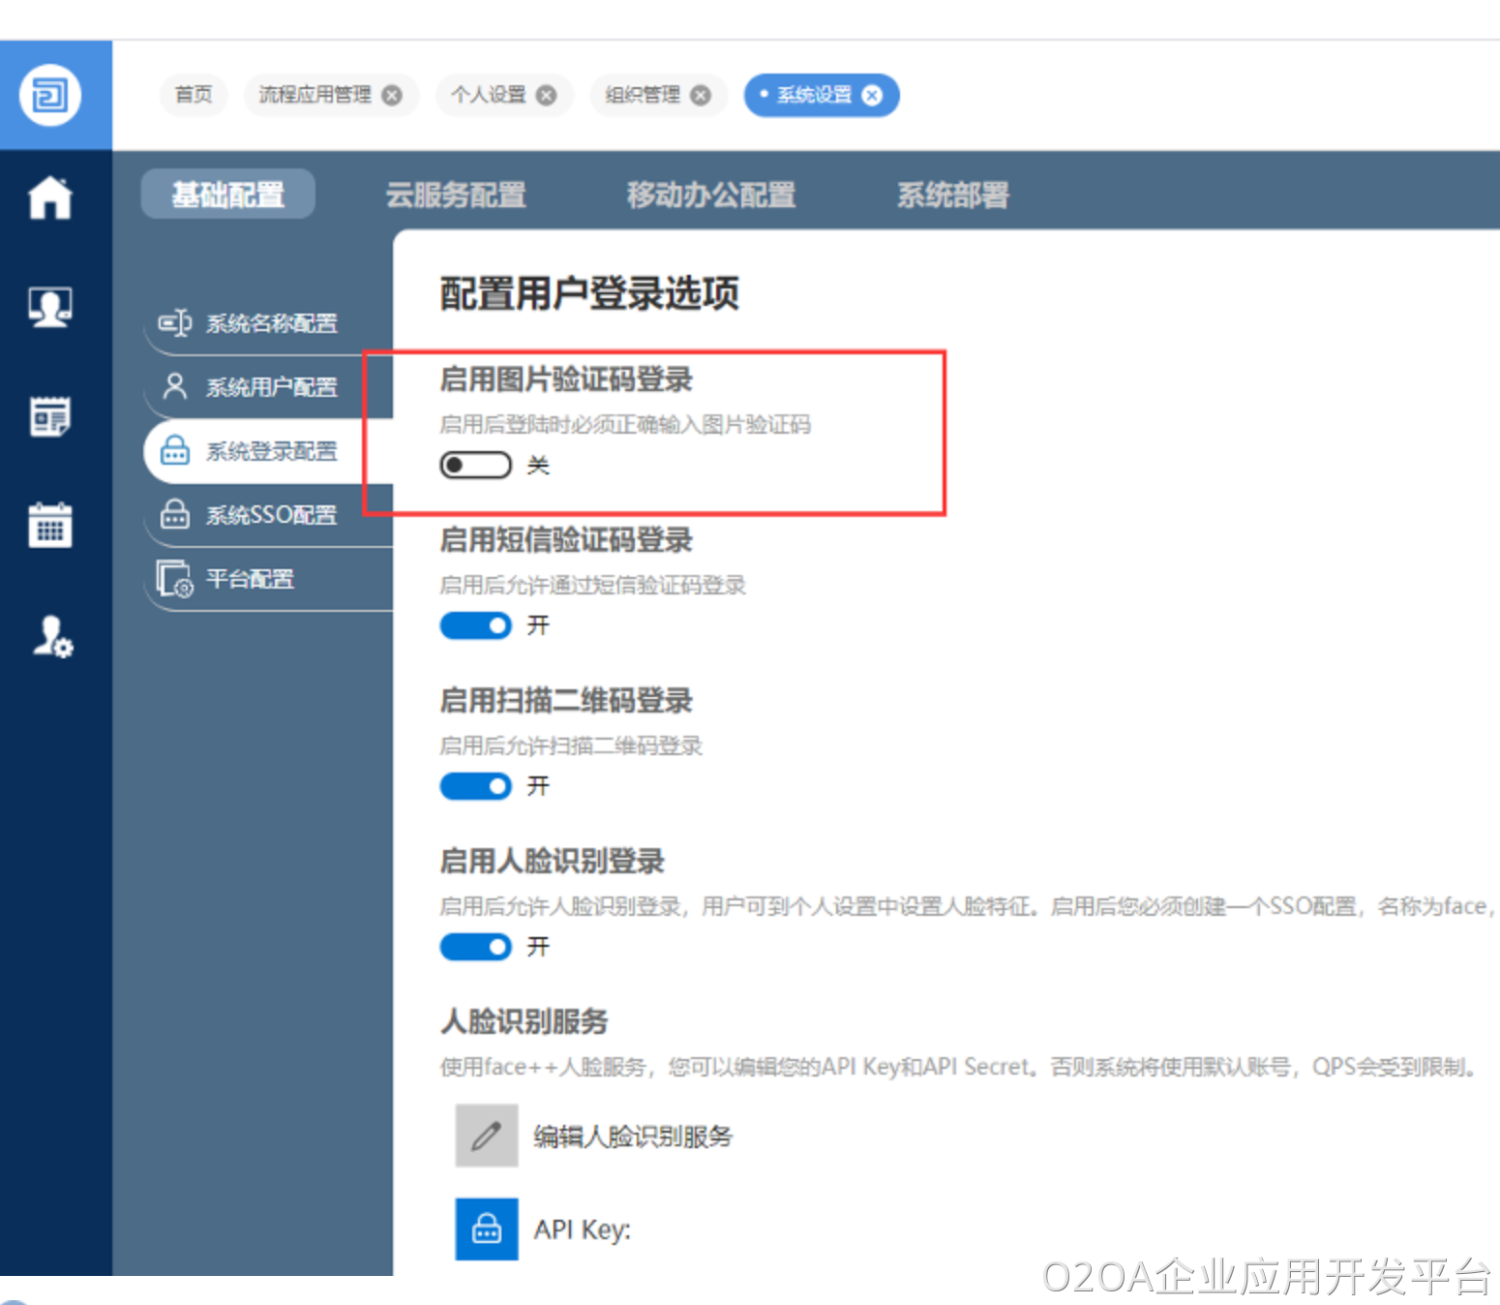Disable SMS verification code login toggle
Screen dimensions: 1500x1305
(x=475, y=626)
